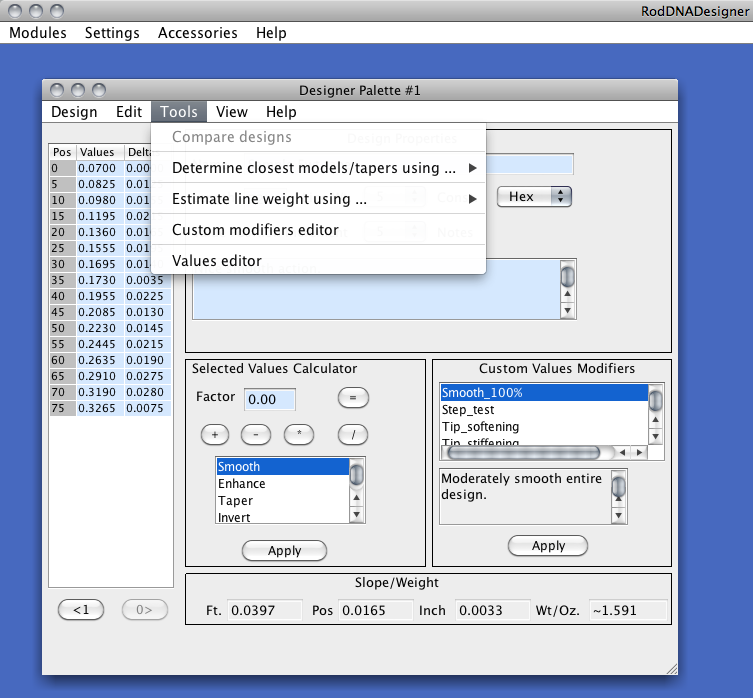Click the modifier description scroll down arrow
Image resolution: width=753 pixels, height=698 pixels.
click(x=619, y=516)
